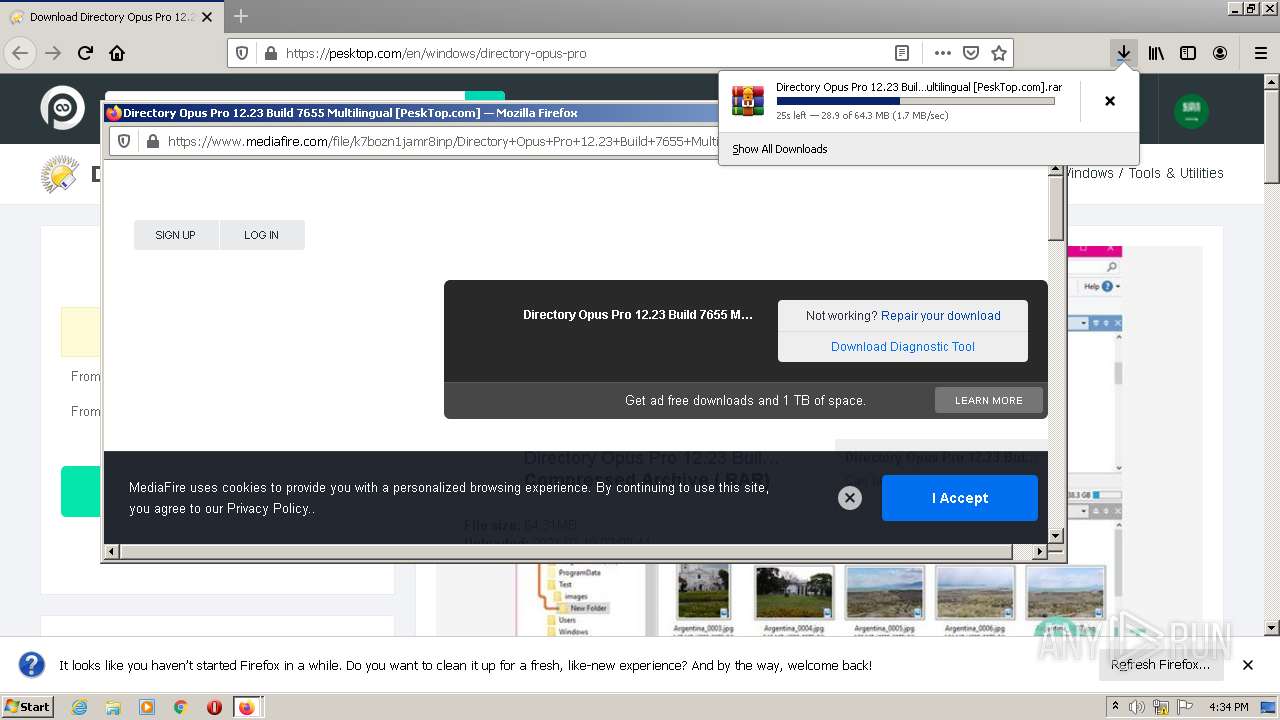Click the forward navigation arrow
The image size is (1280, 720).
[x=53, y=53]
